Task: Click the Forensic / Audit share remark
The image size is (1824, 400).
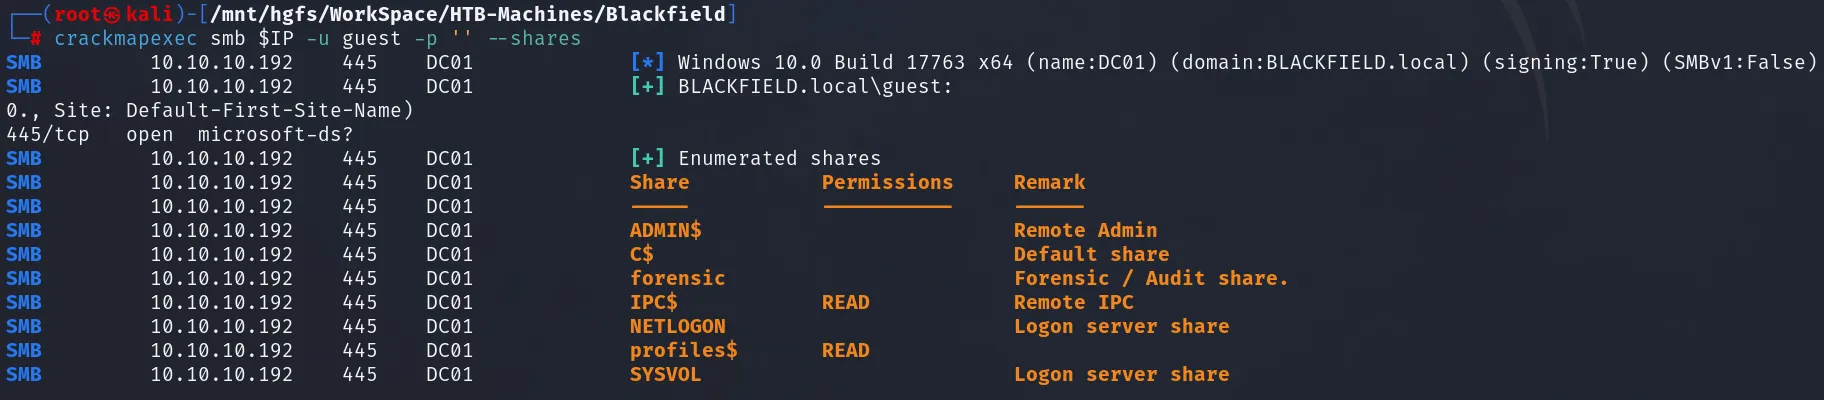Action: (1151, 278)
